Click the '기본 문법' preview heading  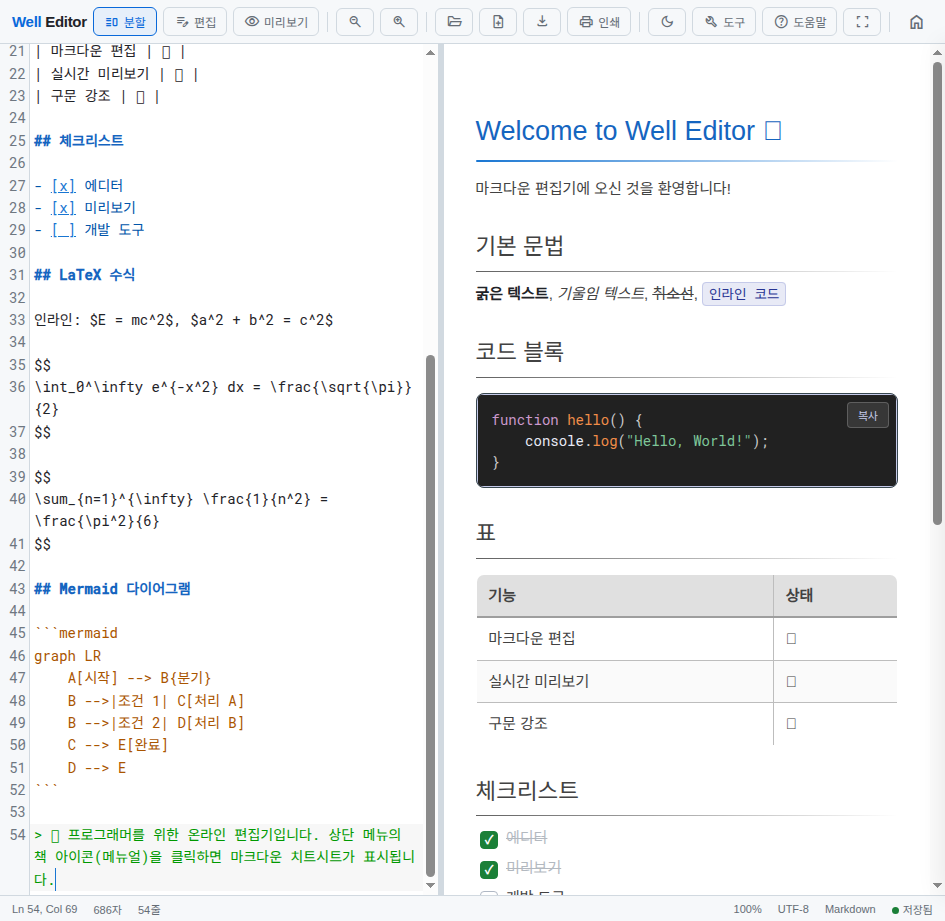pos(520,245)
